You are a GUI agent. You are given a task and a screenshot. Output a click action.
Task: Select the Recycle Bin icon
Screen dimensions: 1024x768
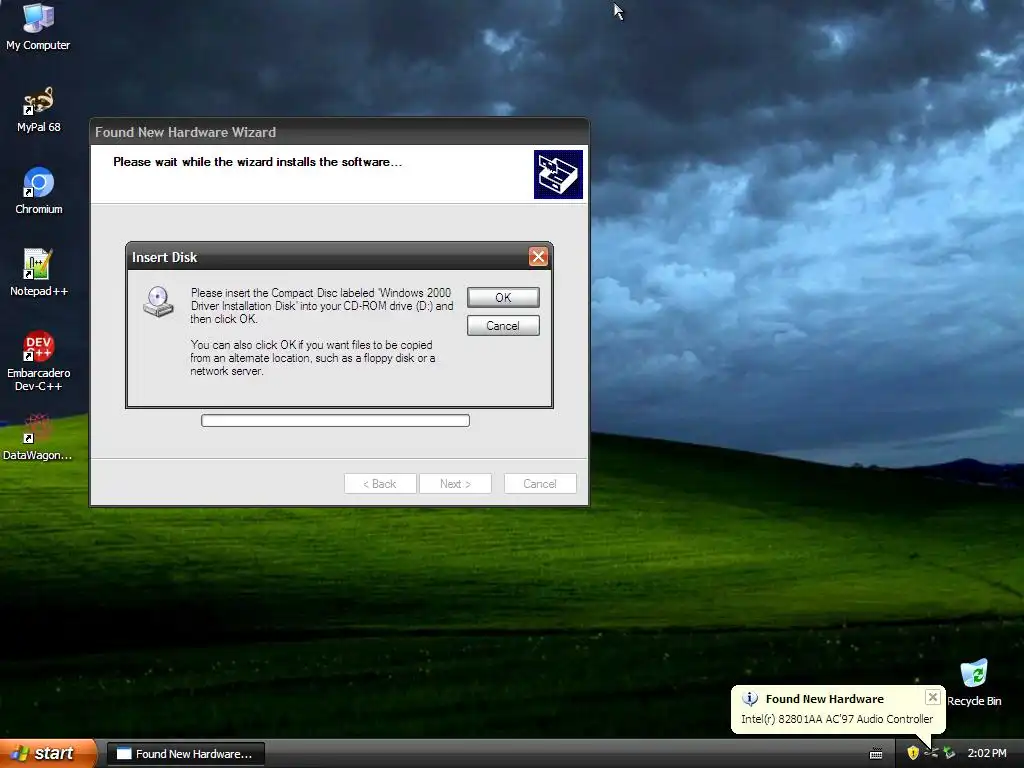click(974, 683)
